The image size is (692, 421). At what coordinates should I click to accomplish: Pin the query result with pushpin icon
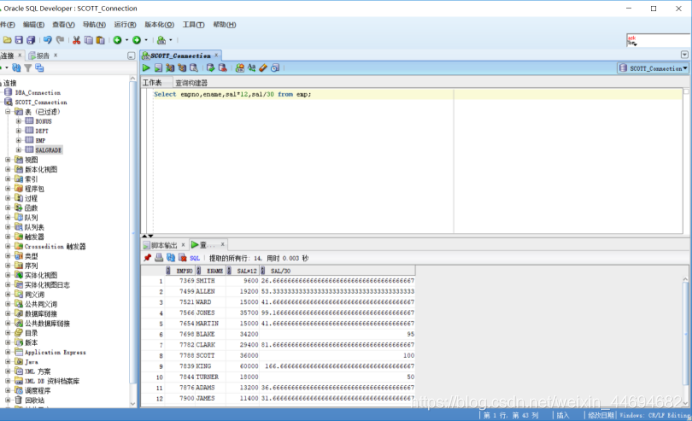tap(147, 258)
